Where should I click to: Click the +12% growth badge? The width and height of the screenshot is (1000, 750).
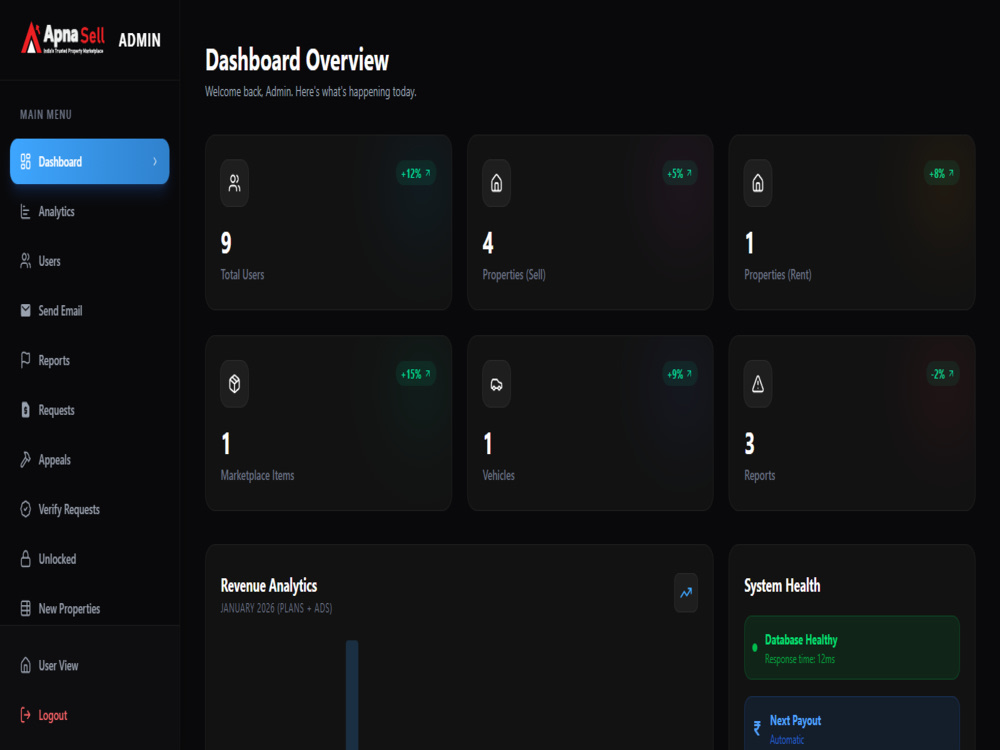[x=416, y=173]
